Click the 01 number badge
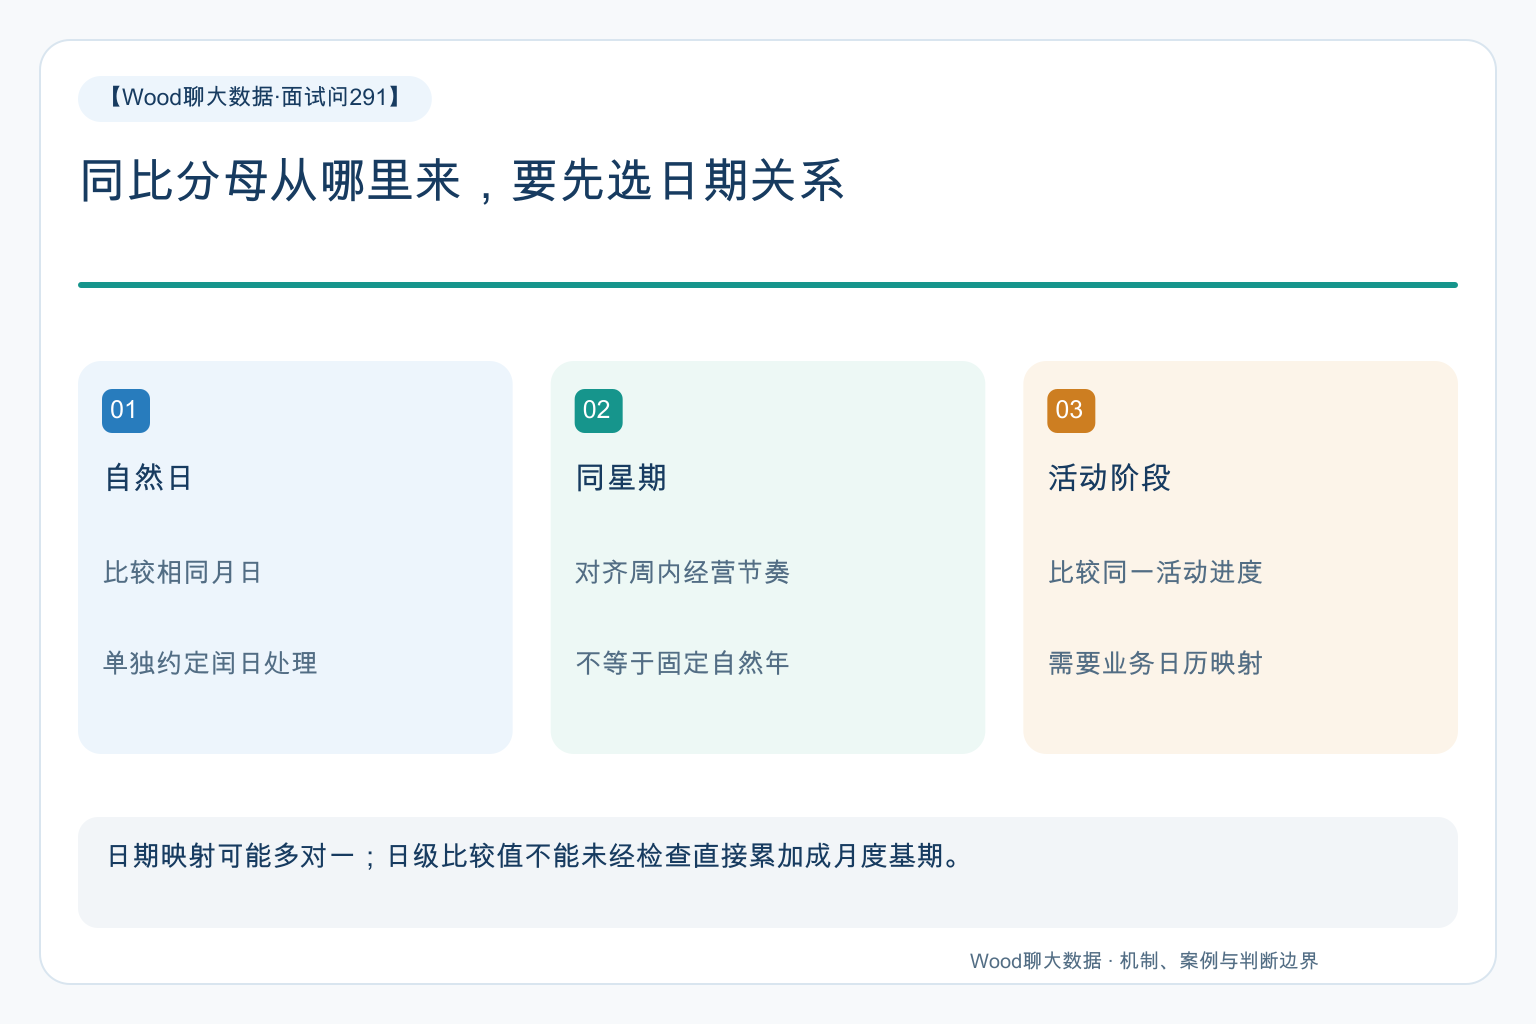 tap(126, 411)
